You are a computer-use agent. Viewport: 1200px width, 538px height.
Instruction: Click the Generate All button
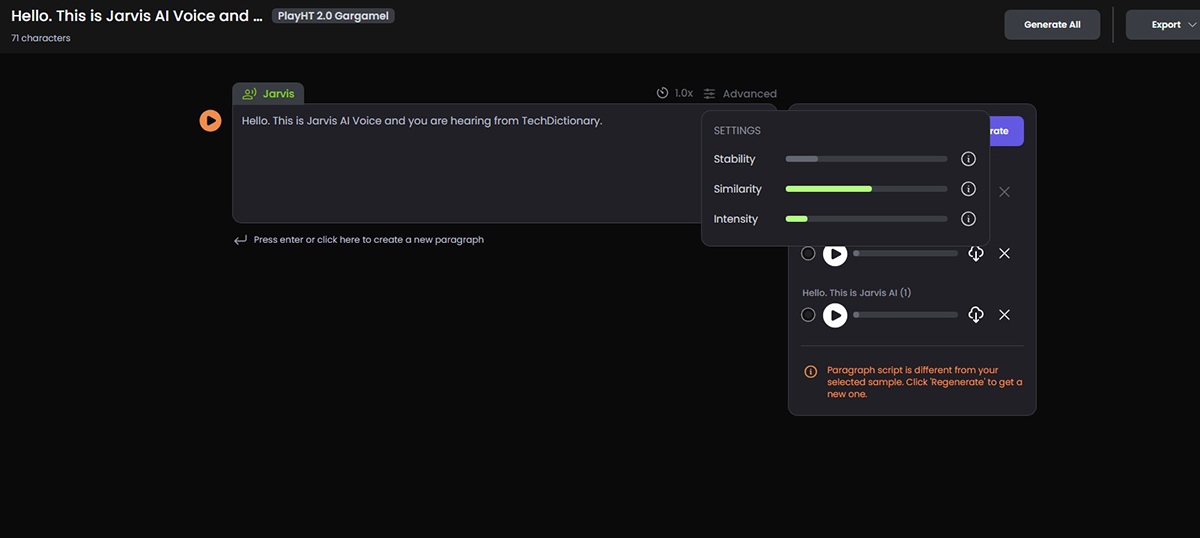pyautogui.click(x=1052, y=25)
